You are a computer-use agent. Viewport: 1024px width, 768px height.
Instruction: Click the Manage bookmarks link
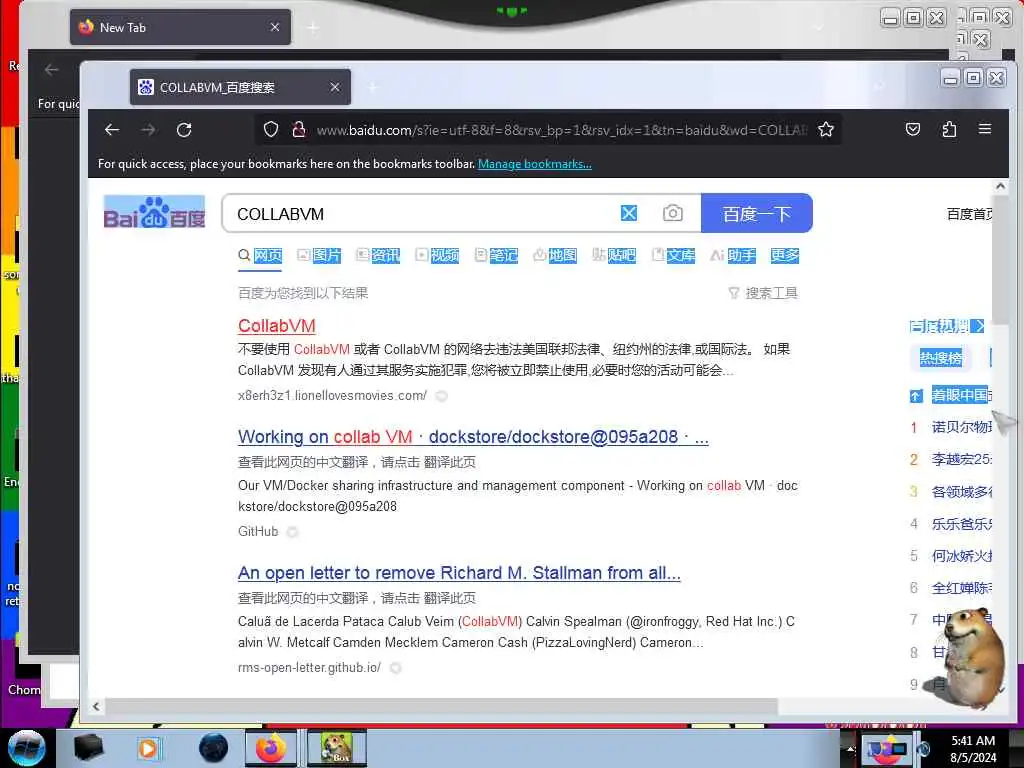[x=534, y=164]
